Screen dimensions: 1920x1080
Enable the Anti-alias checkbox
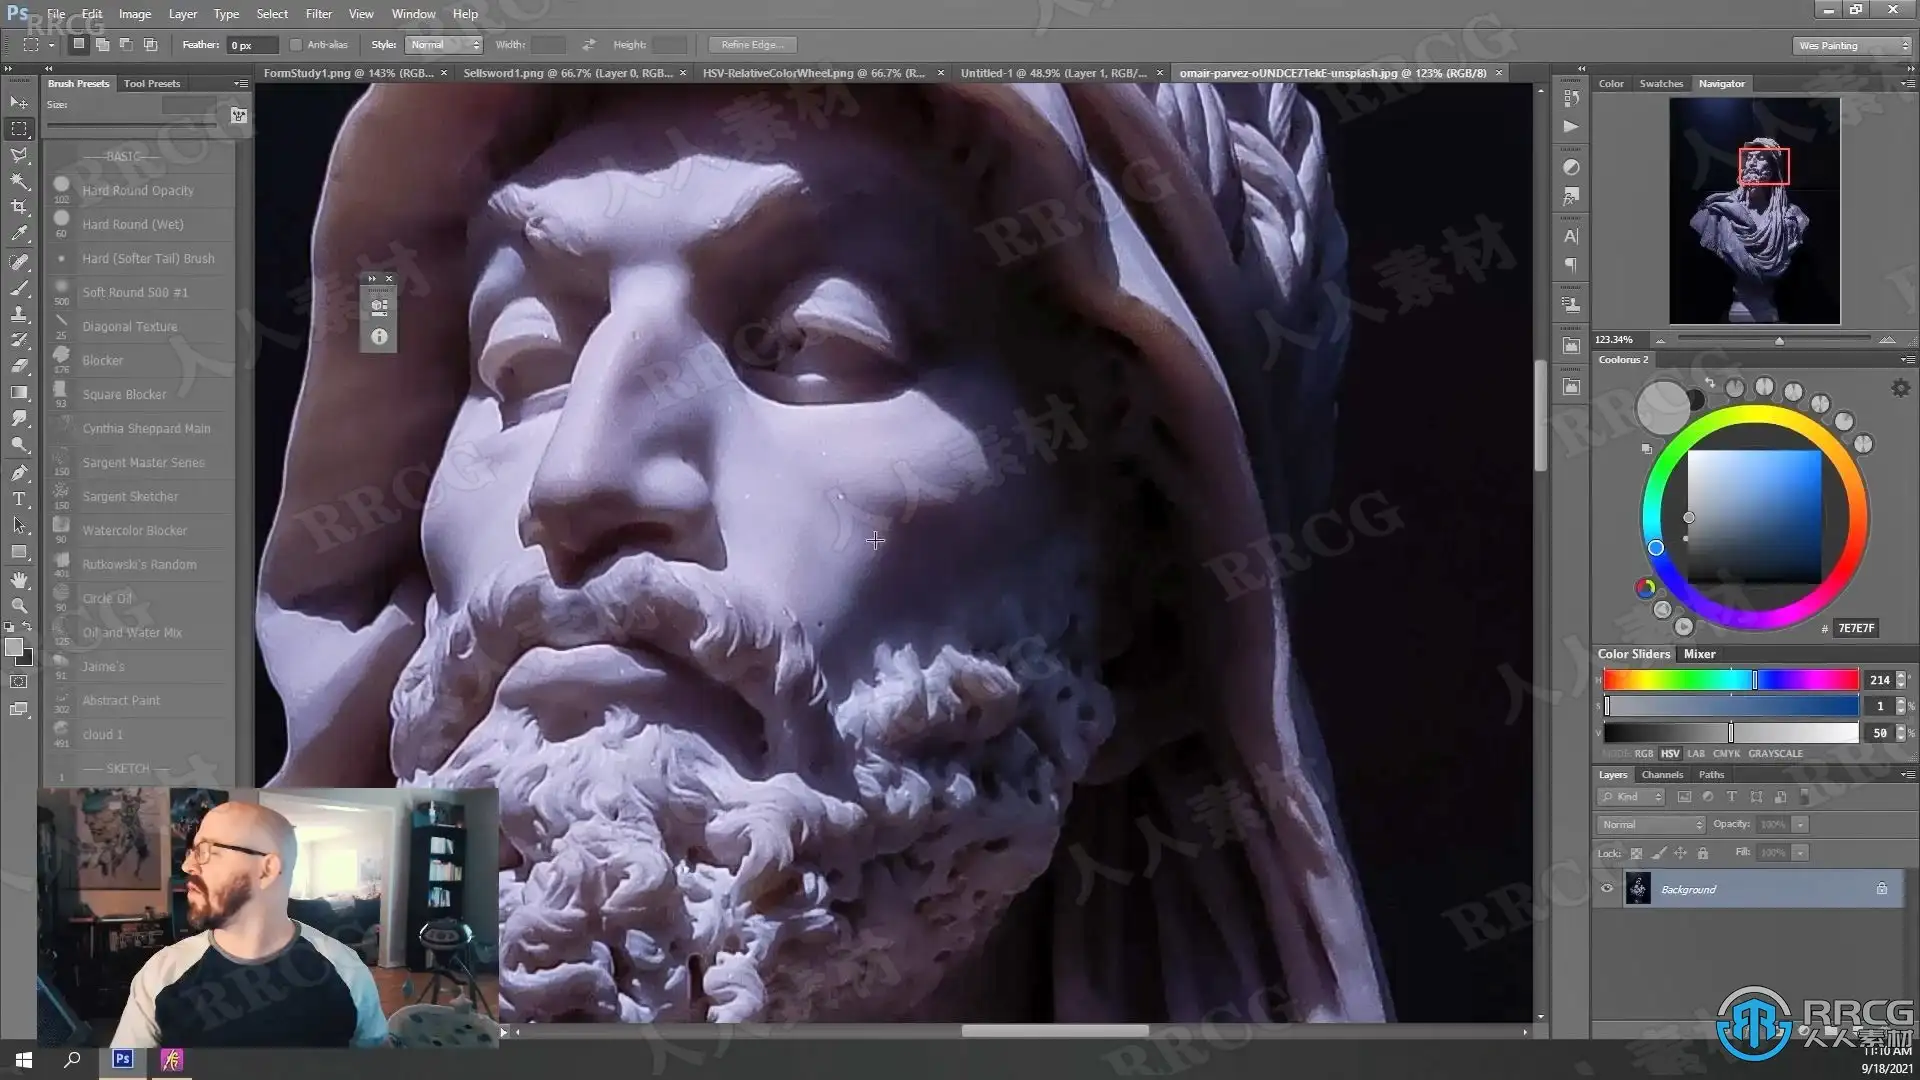click(296, 45)
